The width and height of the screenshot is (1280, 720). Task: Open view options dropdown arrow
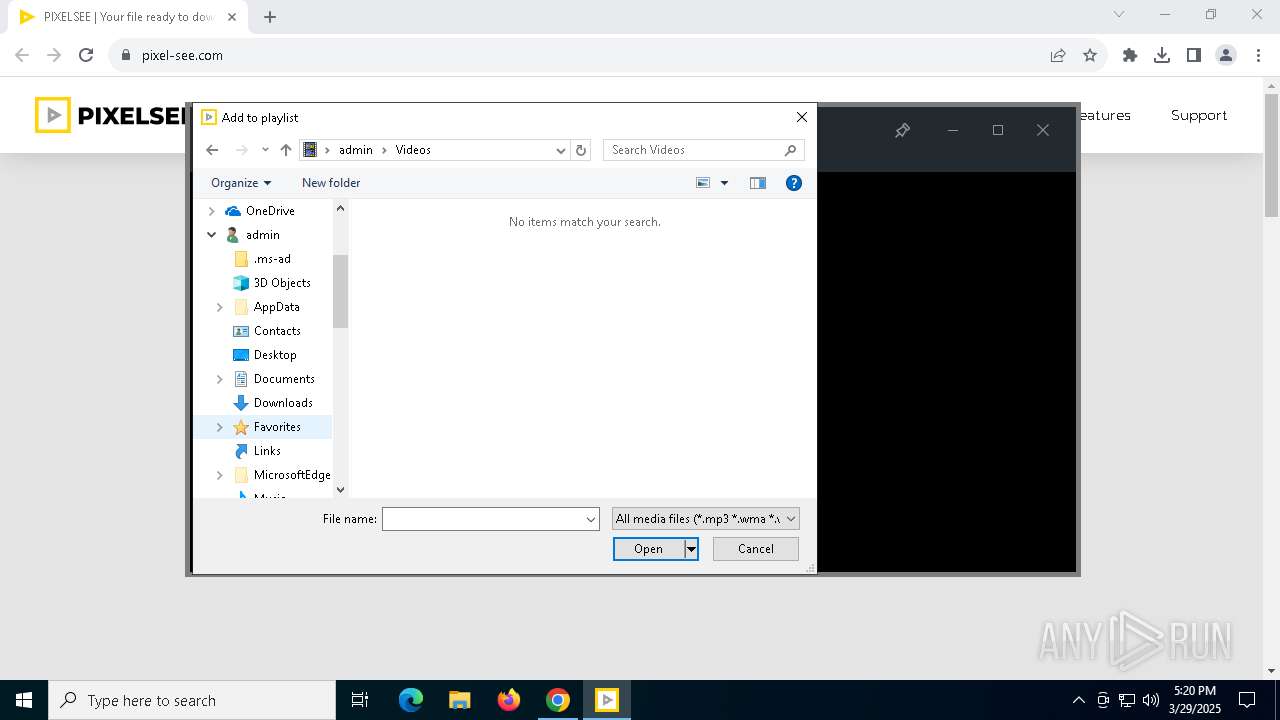[724, 183]
